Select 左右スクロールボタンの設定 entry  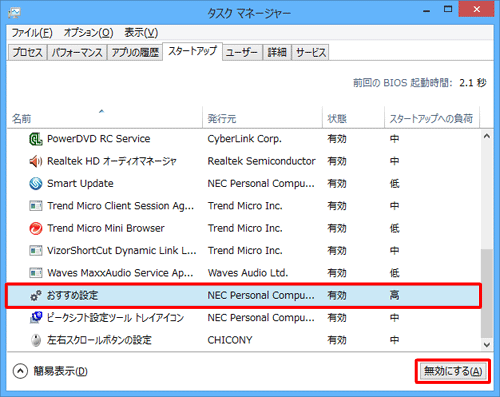pos(99,340)
